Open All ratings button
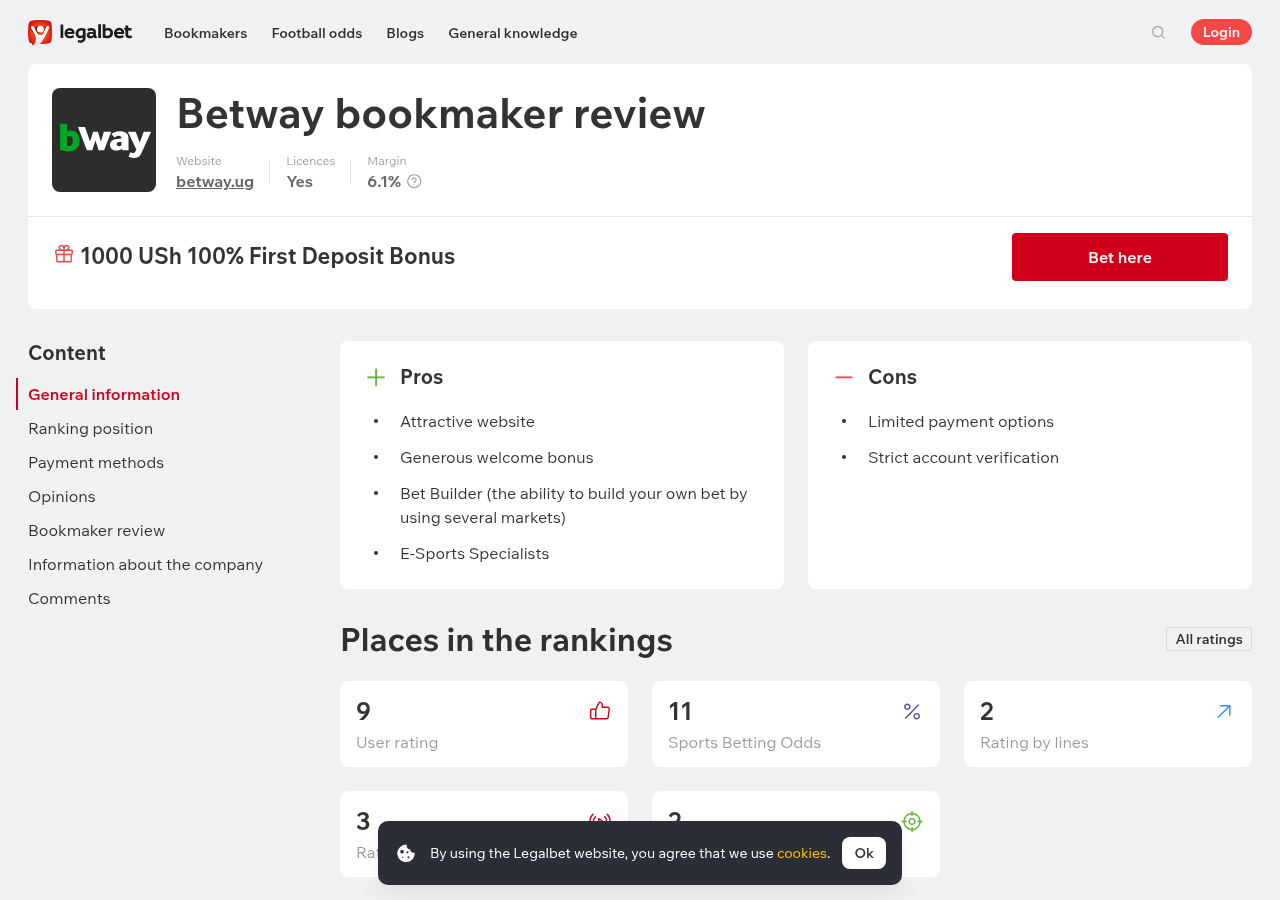Screen dimensions: 1280x900 1209,639
